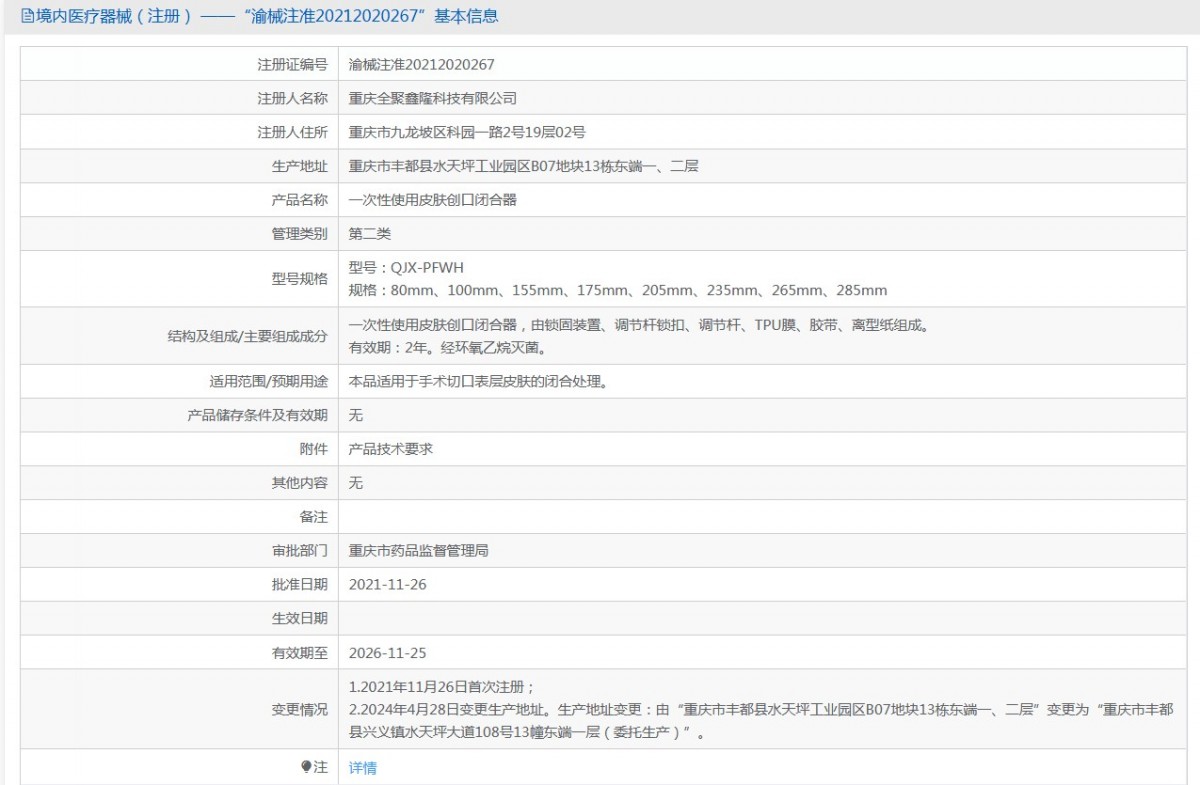Click the 结构及组成/主要组成成分 label
1200x785 pixels.
[247, 337]
